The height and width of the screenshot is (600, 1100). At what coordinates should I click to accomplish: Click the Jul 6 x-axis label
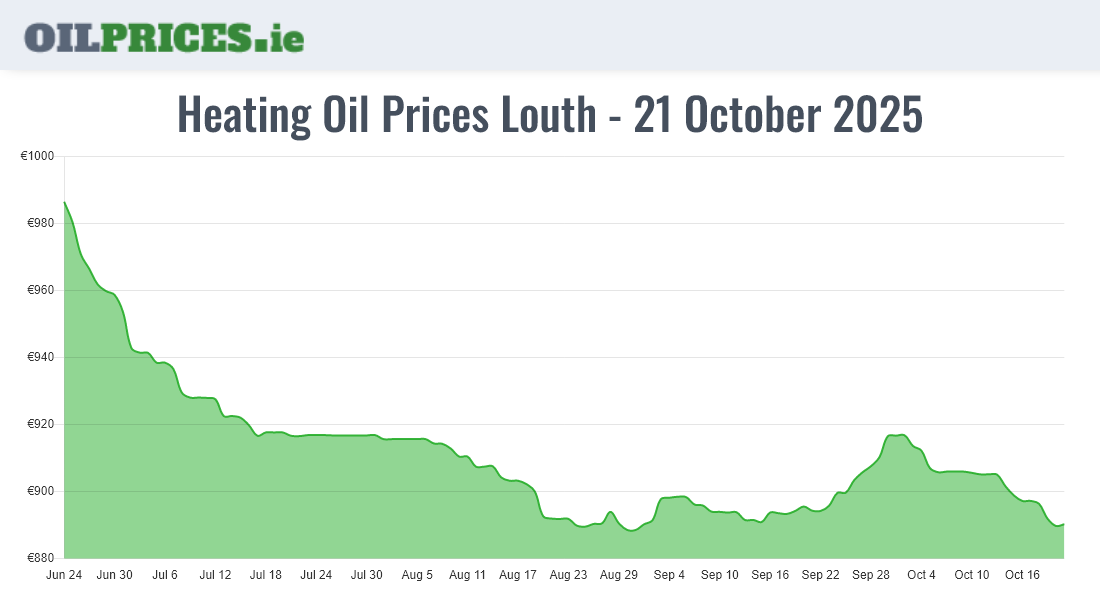click(165, 575)
